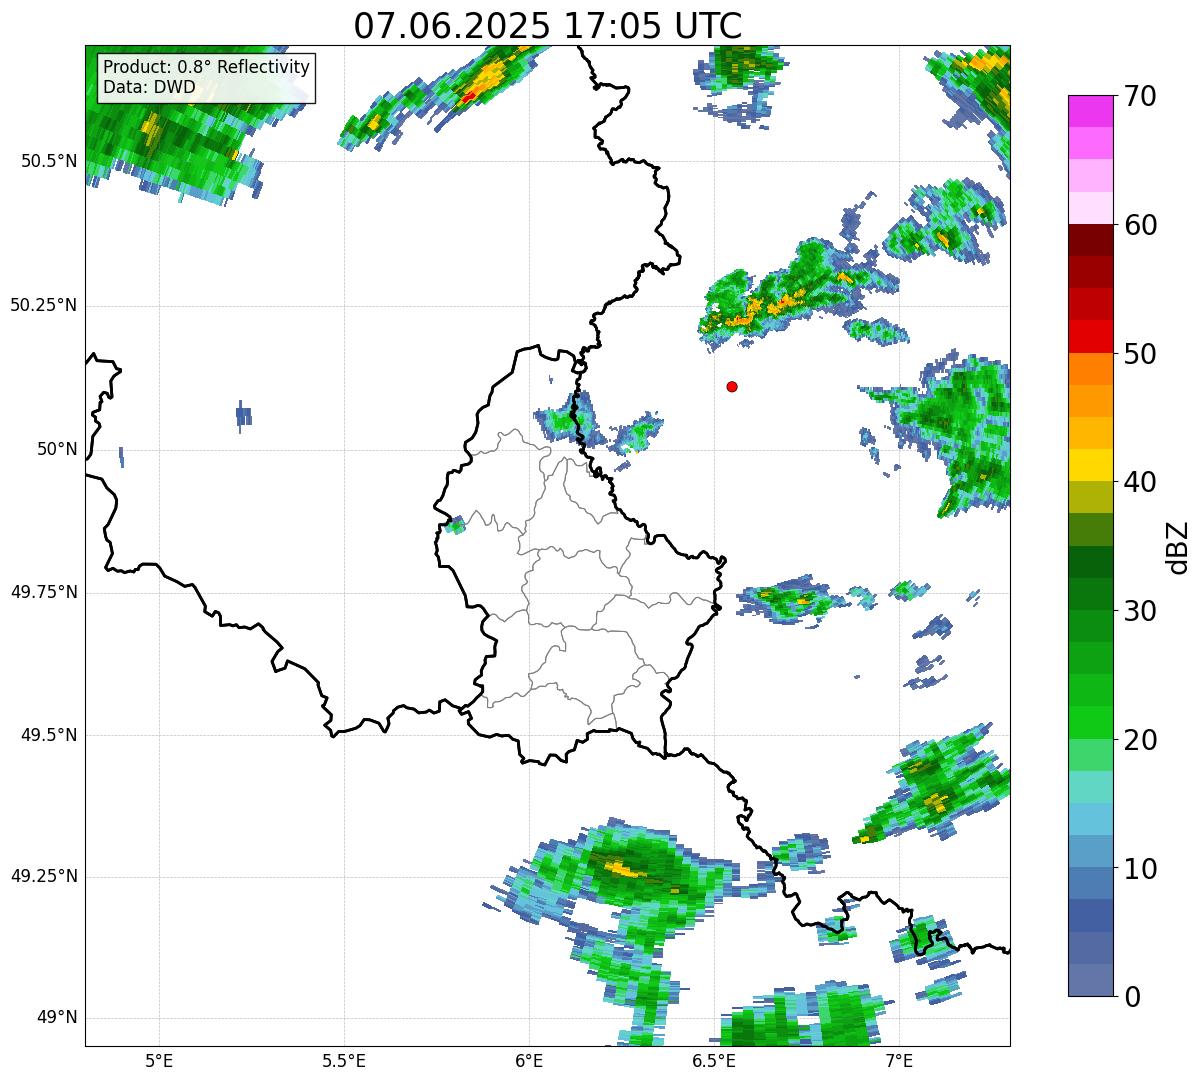The height and width of the screenshot is (1081, 1202).
Task: Click the 'Product: 0.8° Reflectivity' label
Action: [x=207, y=67]
